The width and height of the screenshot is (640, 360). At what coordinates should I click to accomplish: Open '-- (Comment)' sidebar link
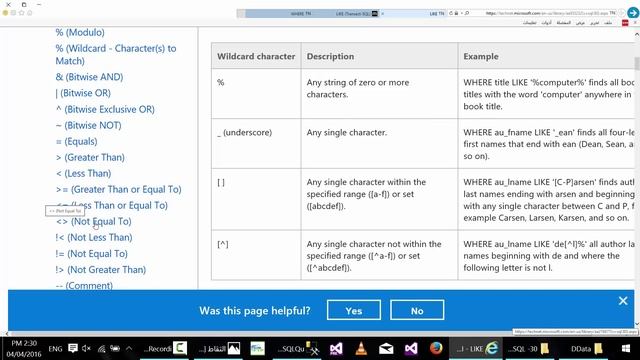84,285
